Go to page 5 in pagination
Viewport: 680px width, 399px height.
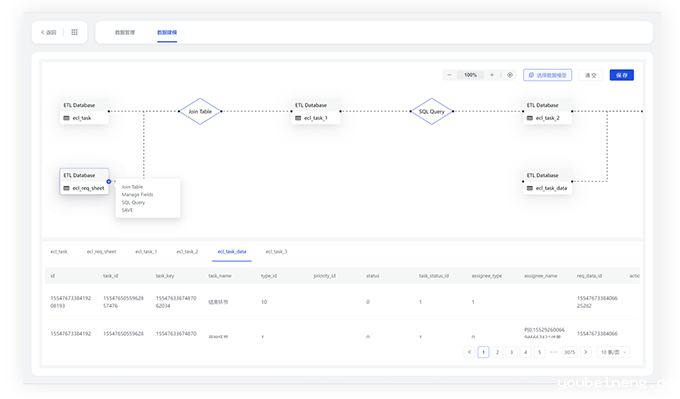pyautogui.click(x=539, y=352)
